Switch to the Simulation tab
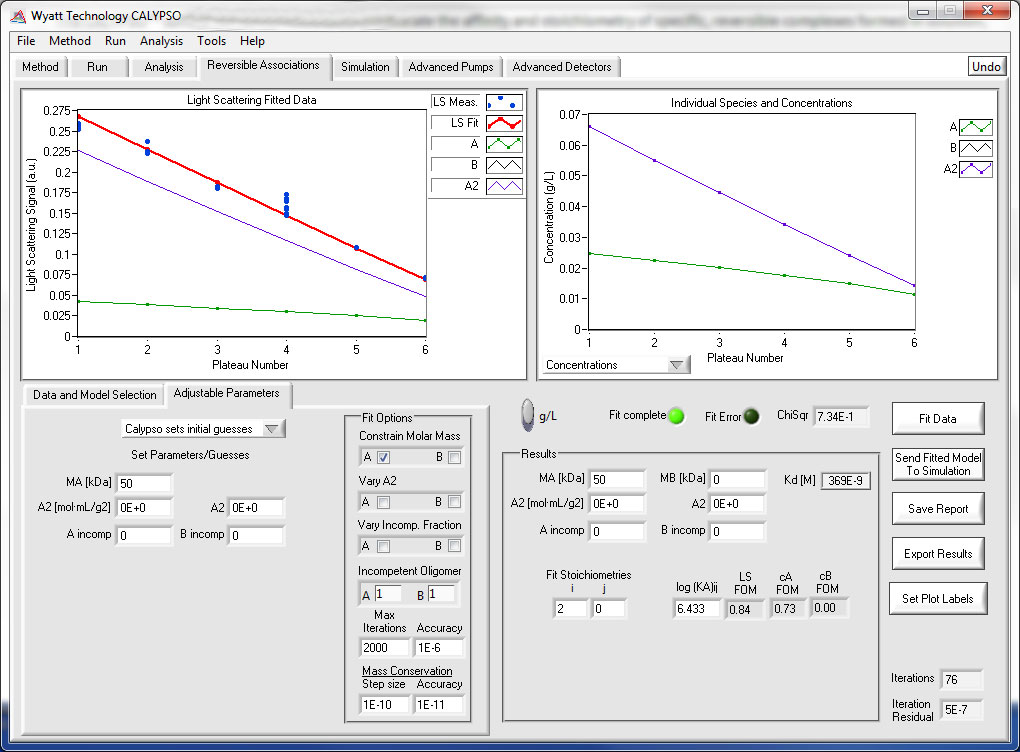Screen dimensions: 1020x752 pos(365,67)
